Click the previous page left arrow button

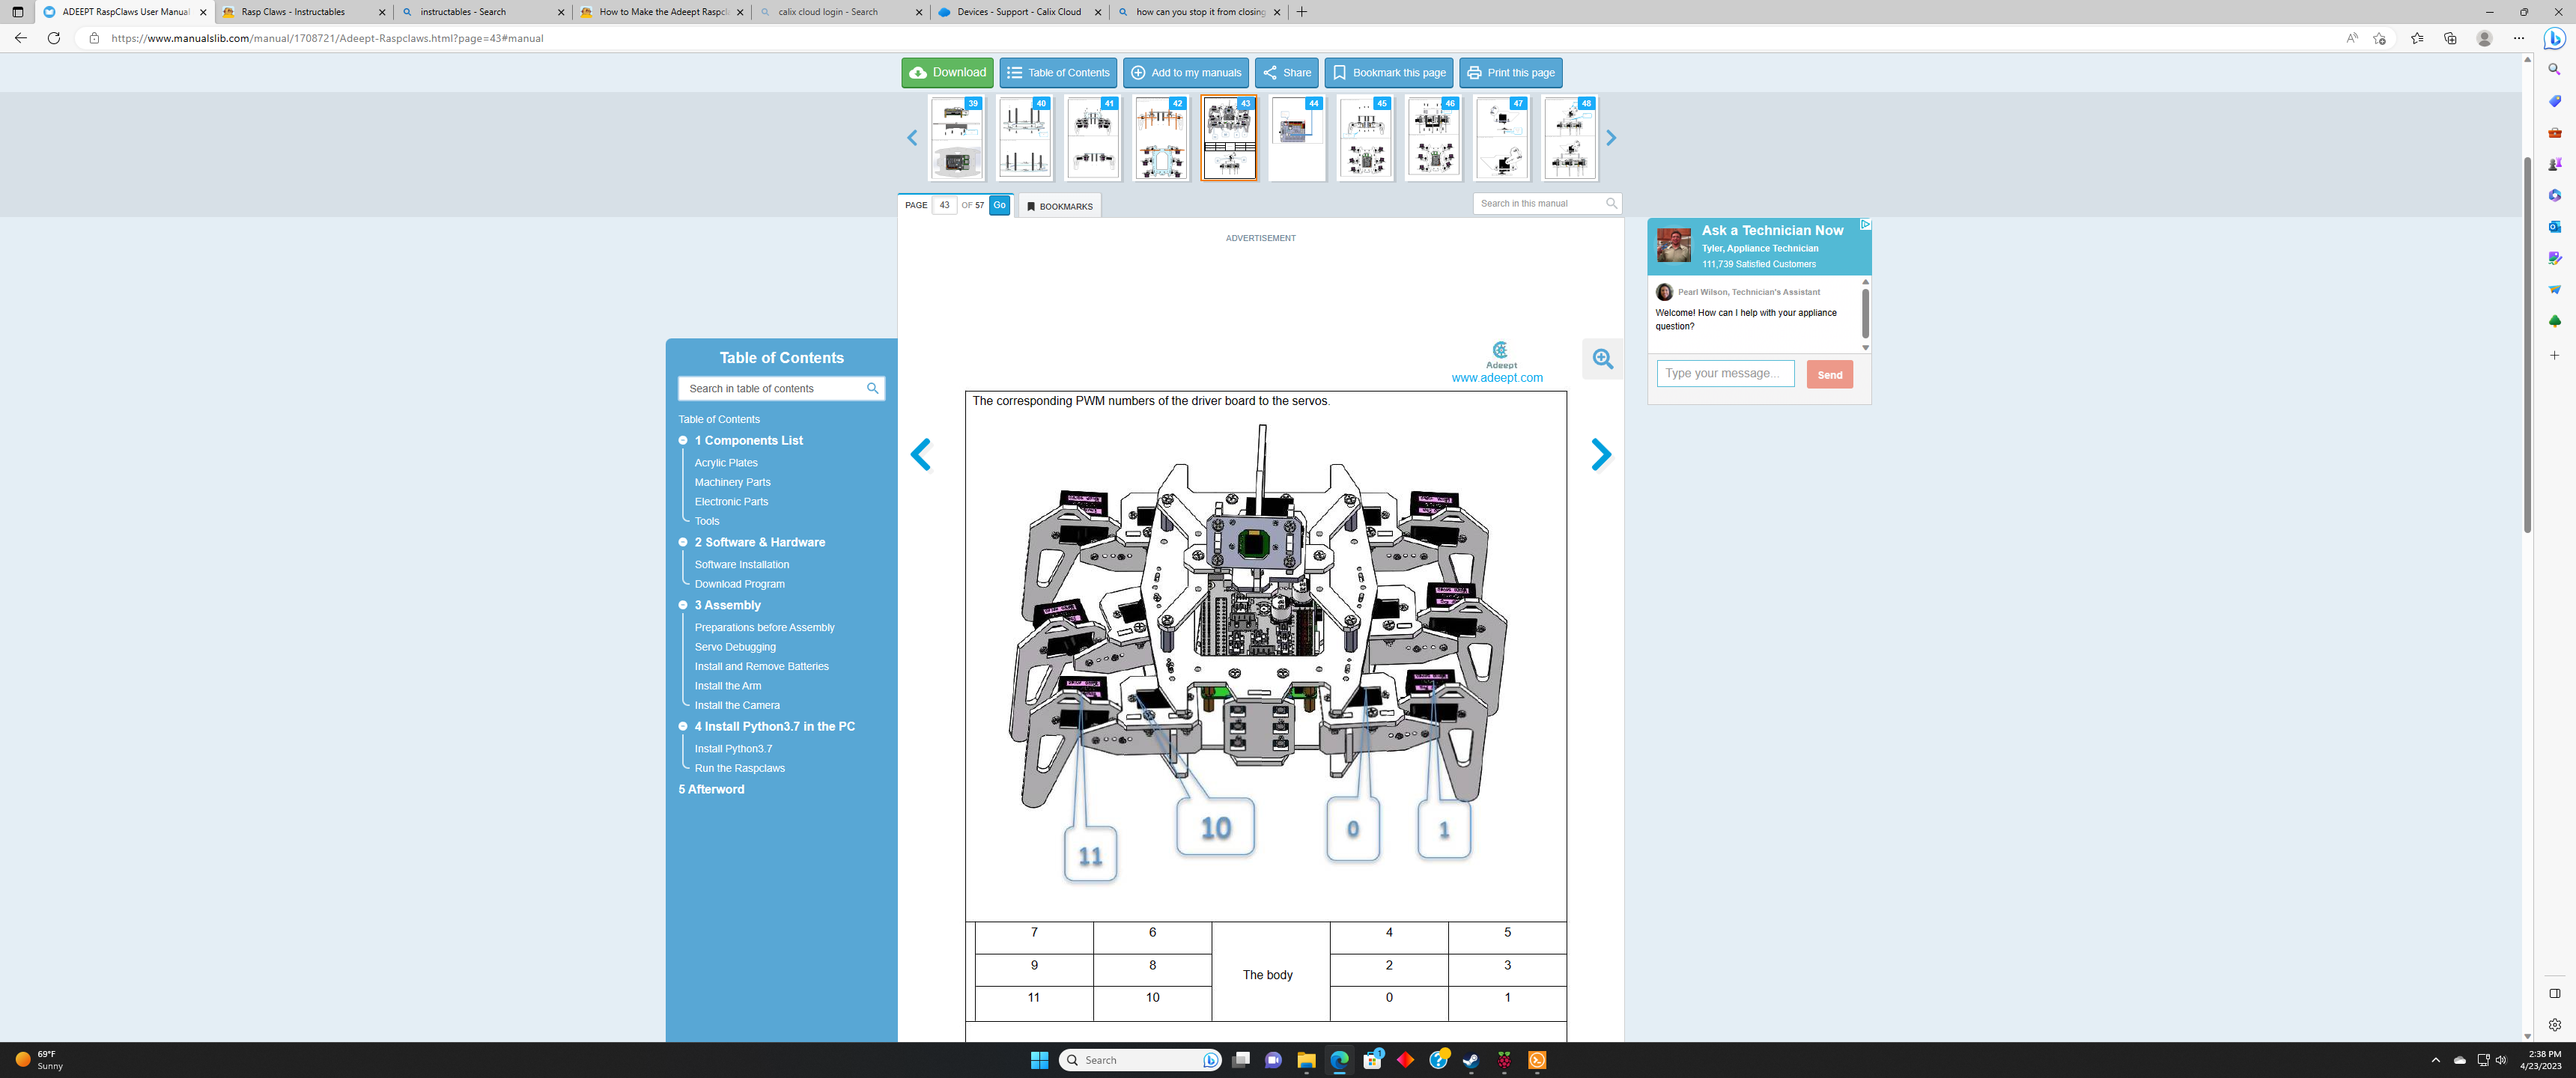pyautogui.click(x=922, y=455)
